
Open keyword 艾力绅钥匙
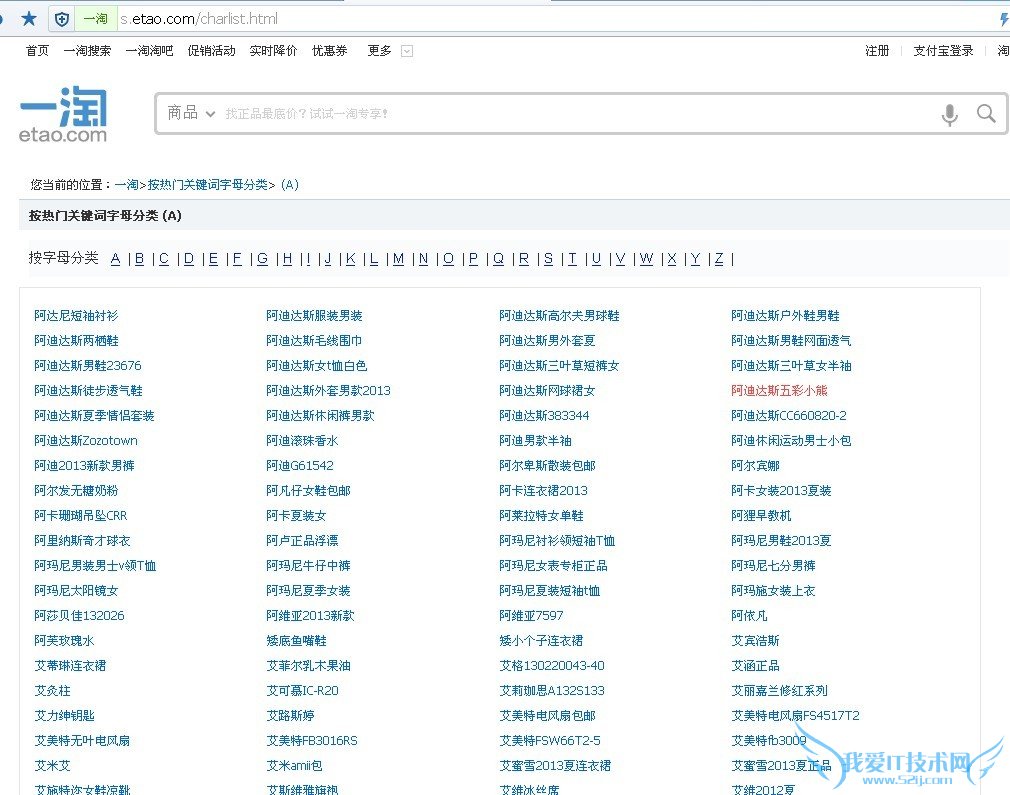coord(64,716)
